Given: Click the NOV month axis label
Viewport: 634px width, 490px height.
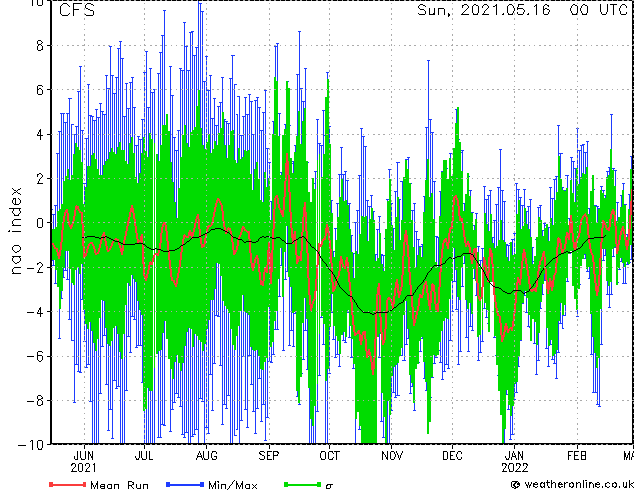Looking at the screenshot, I should point(391,456).
